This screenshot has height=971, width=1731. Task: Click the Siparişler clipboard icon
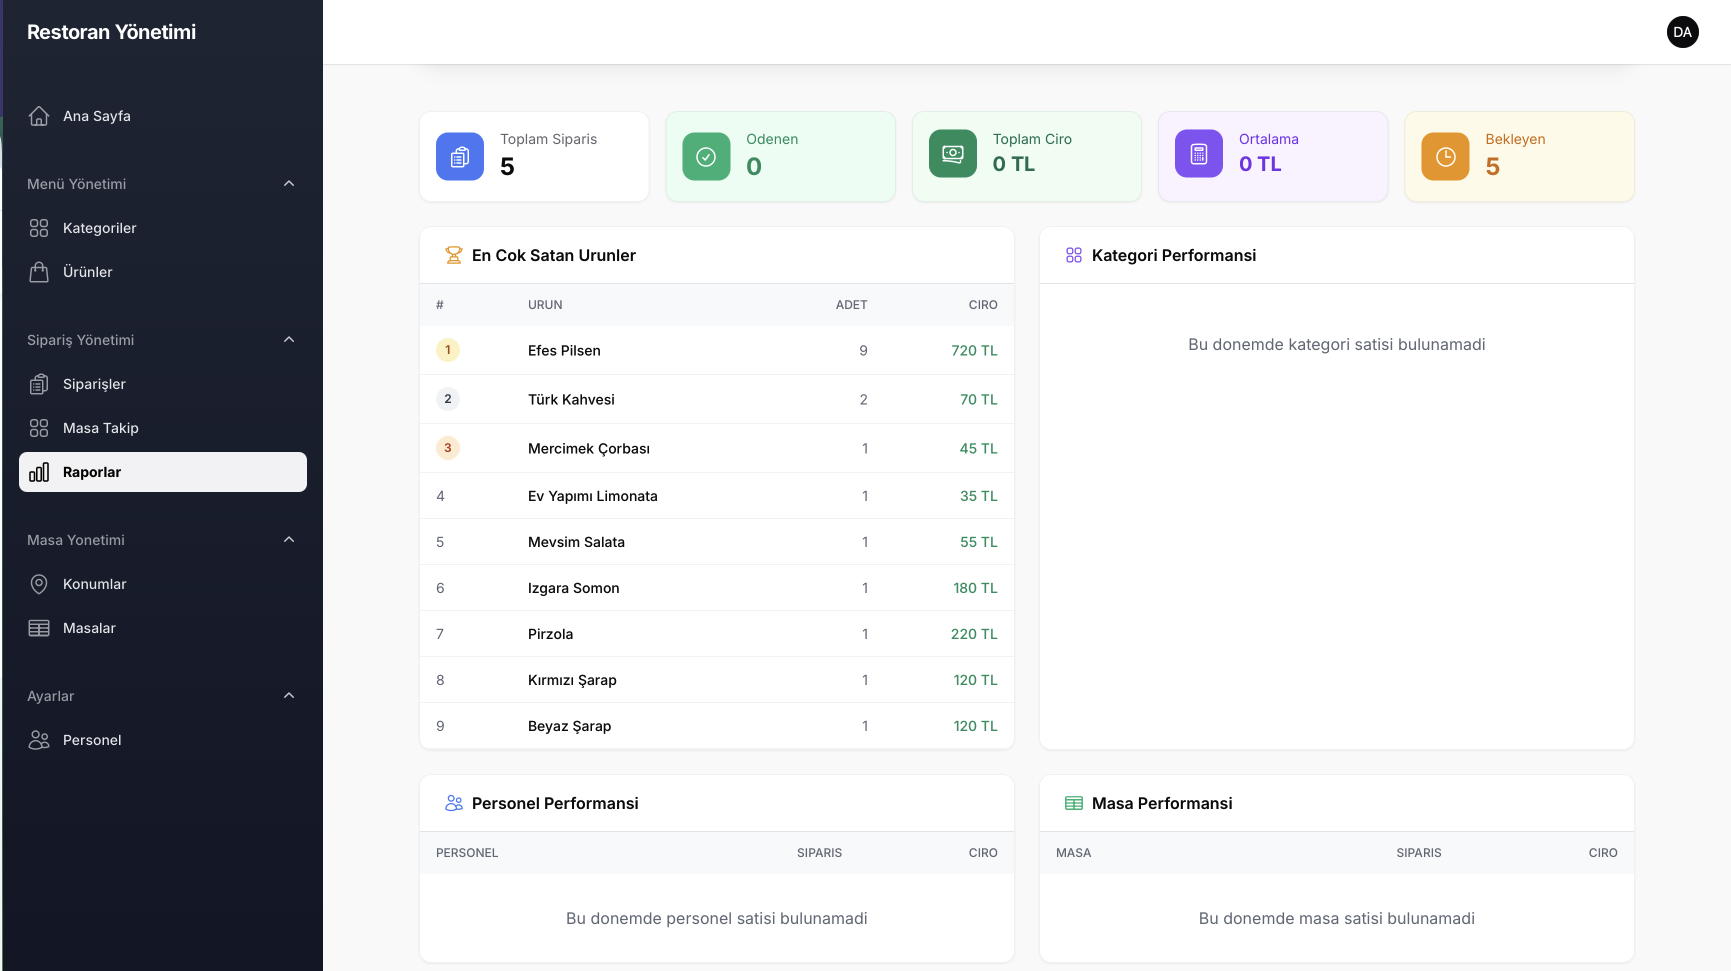[x=39, y=384]
